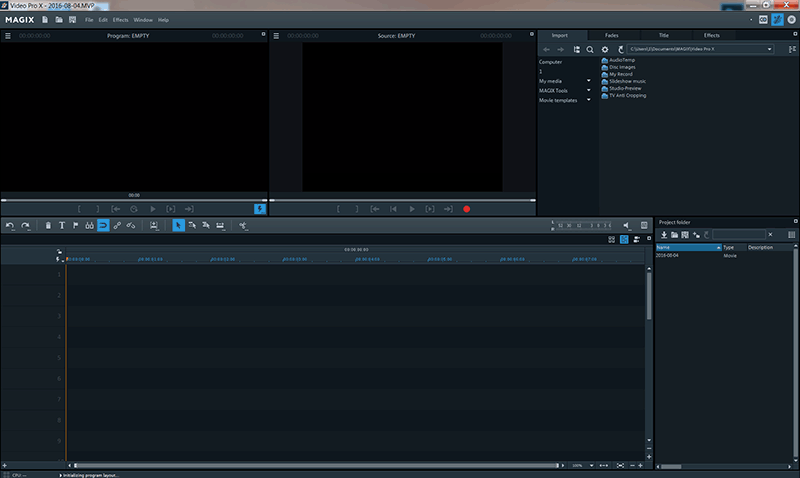Screen dimensions: 800x478
Task: Click the stretch/trim mode icon in toolbar
Action: 220,225
